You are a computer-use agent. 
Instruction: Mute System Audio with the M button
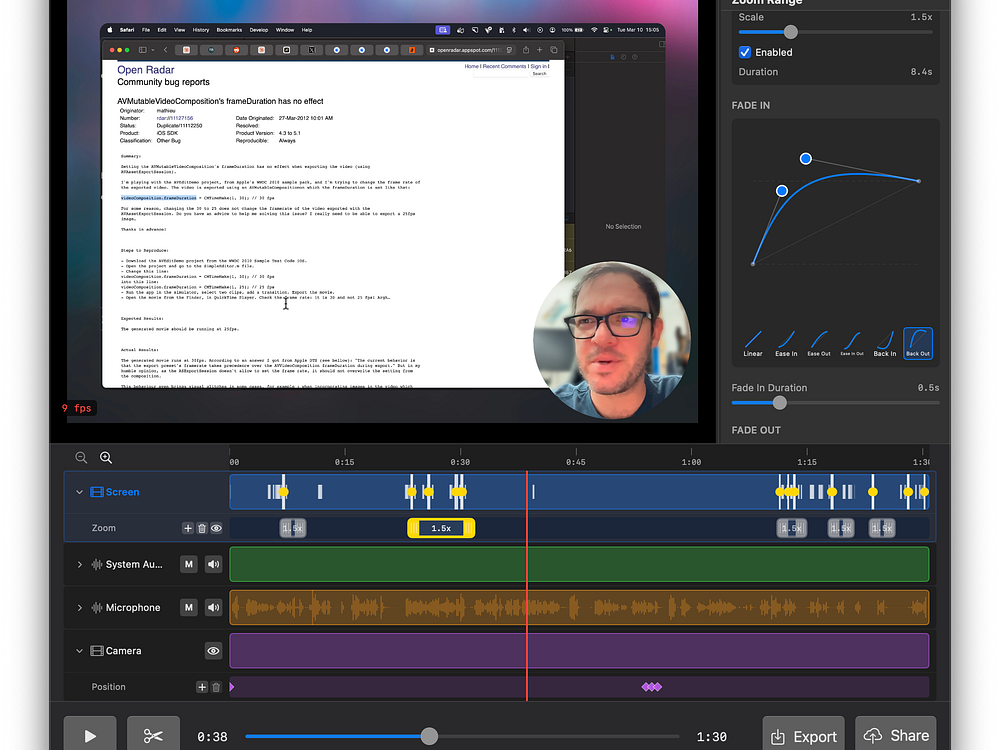(x=189, y=564)
